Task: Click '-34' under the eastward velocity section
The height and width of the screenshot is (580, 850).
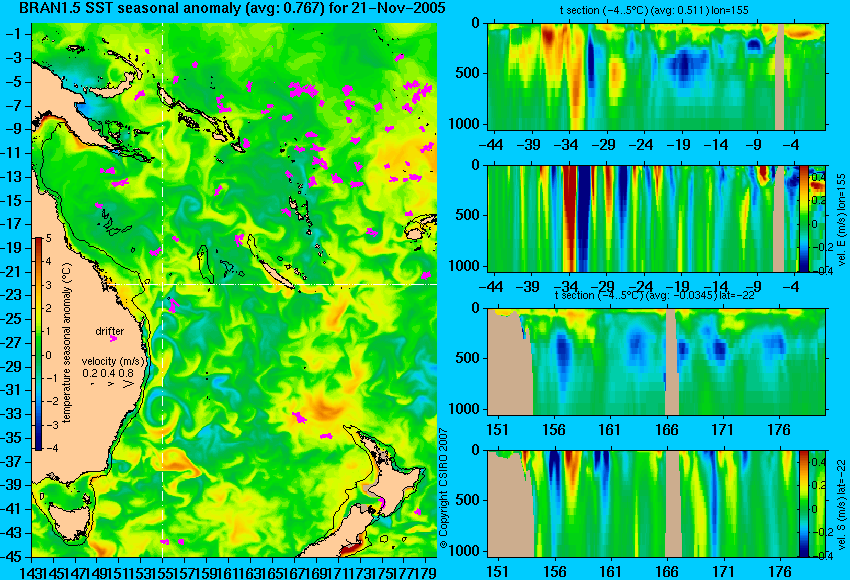Action: point(567,287)
